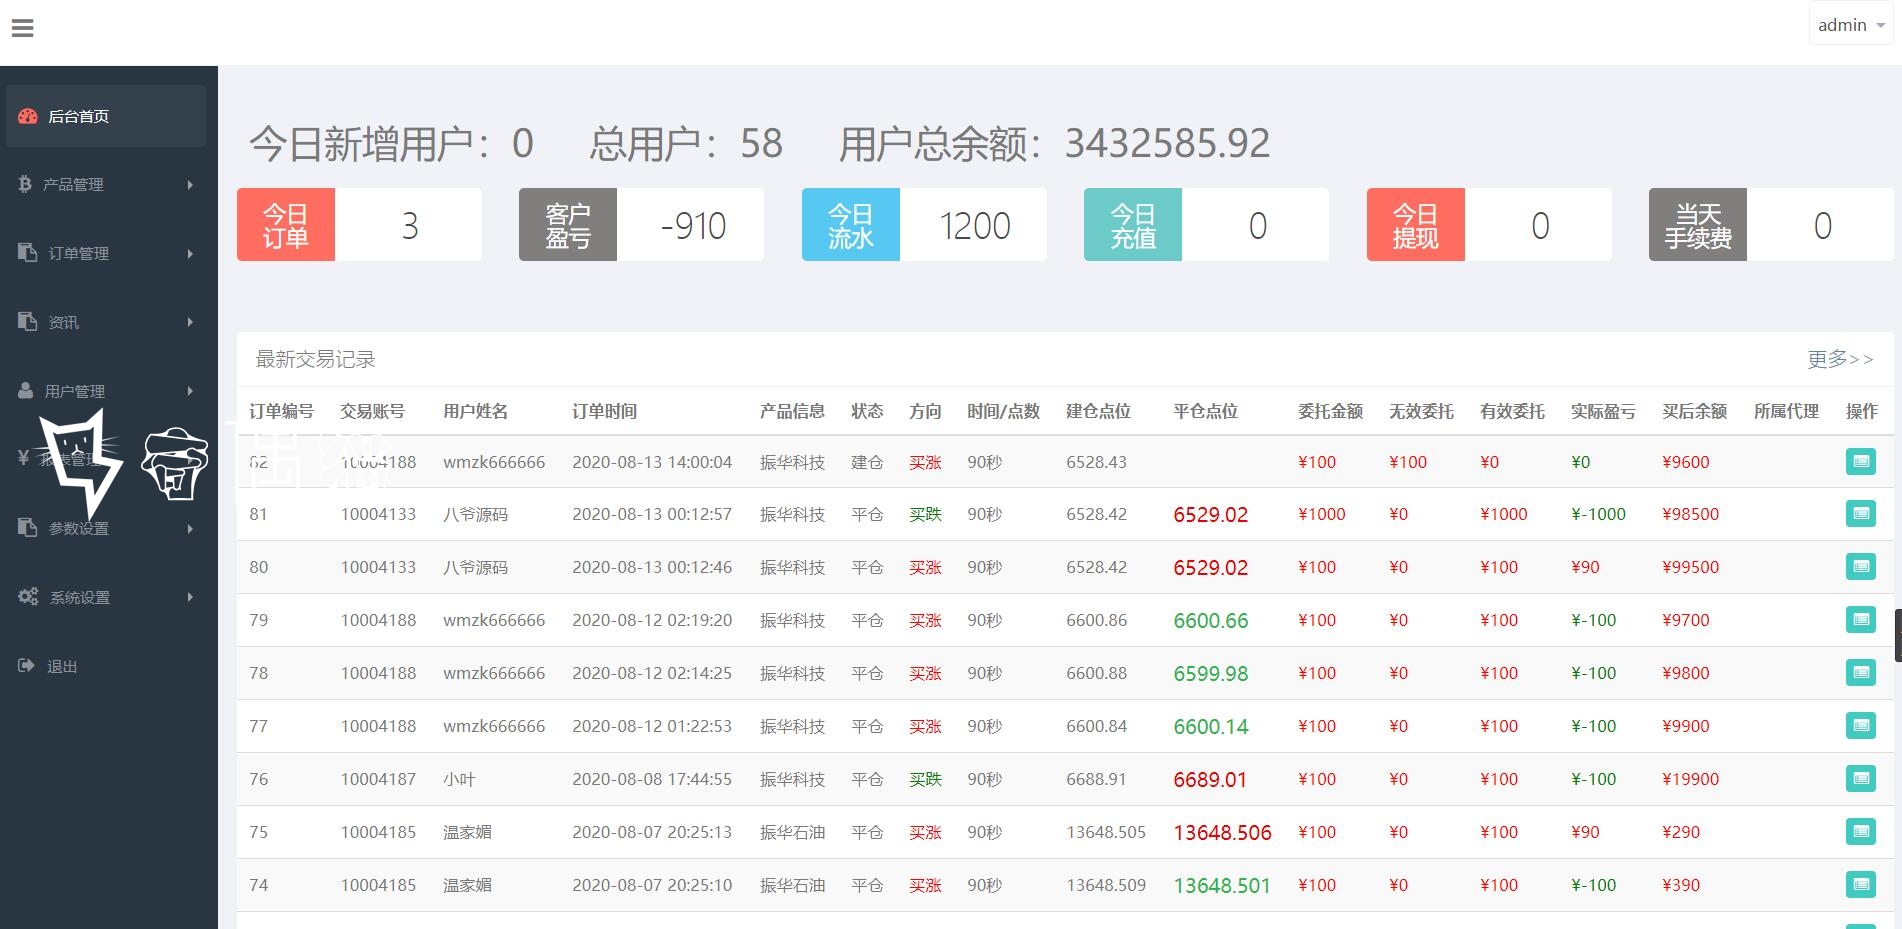Toggle the hamburger sidebar menu icon
1902x929 pixels.
point(22,28)
